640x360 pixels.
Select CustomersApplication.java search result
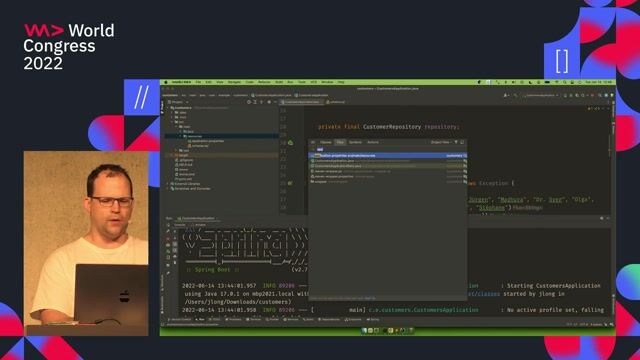pos(388,161)
